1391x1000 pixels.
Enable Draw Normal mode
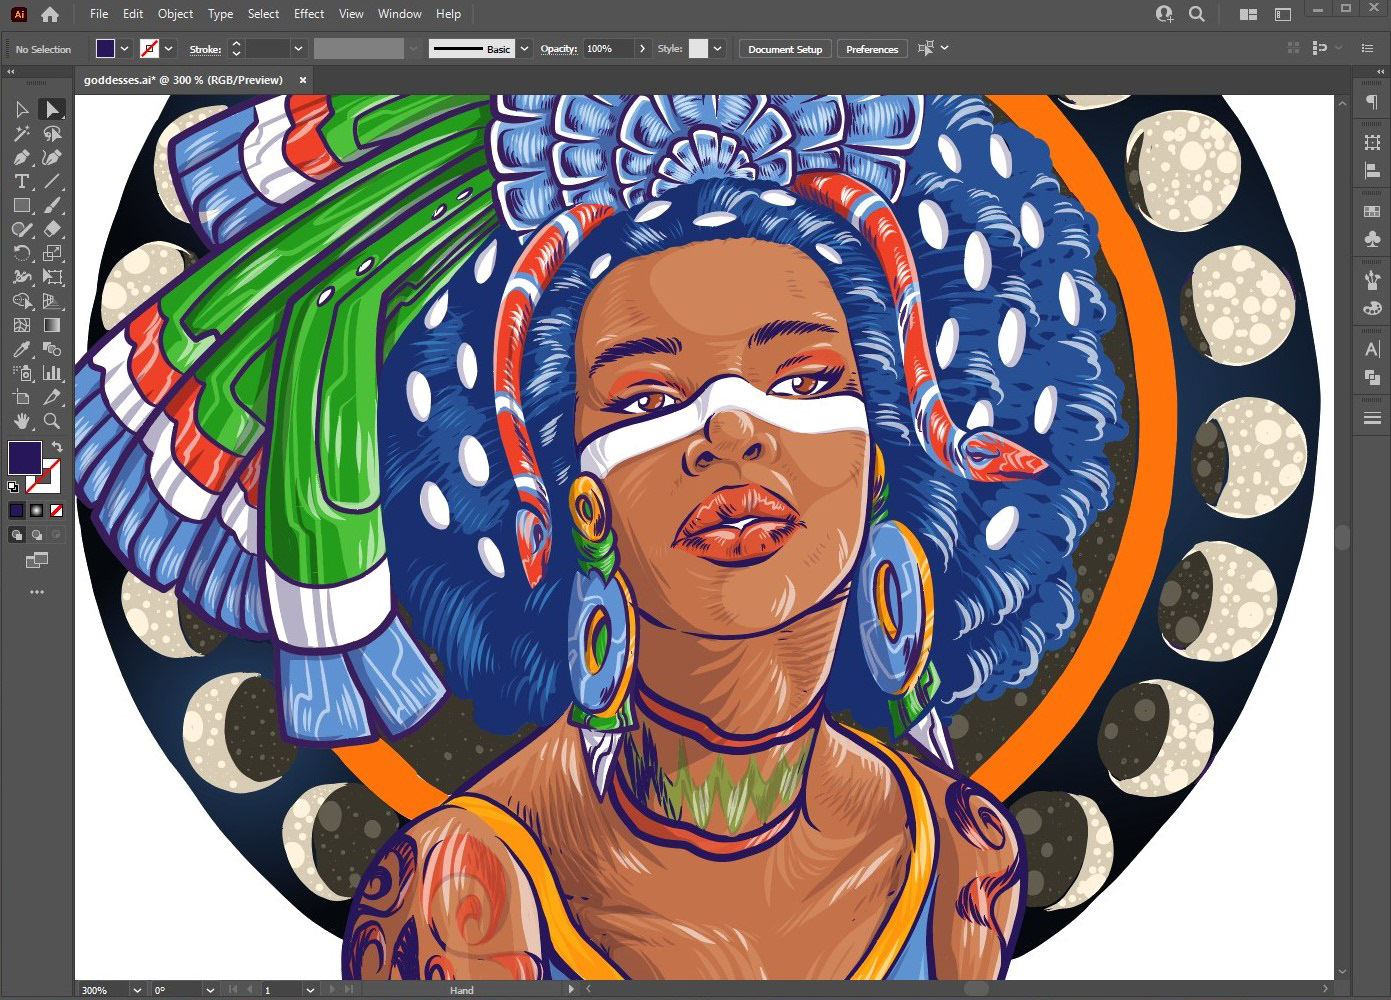point(17,535)
